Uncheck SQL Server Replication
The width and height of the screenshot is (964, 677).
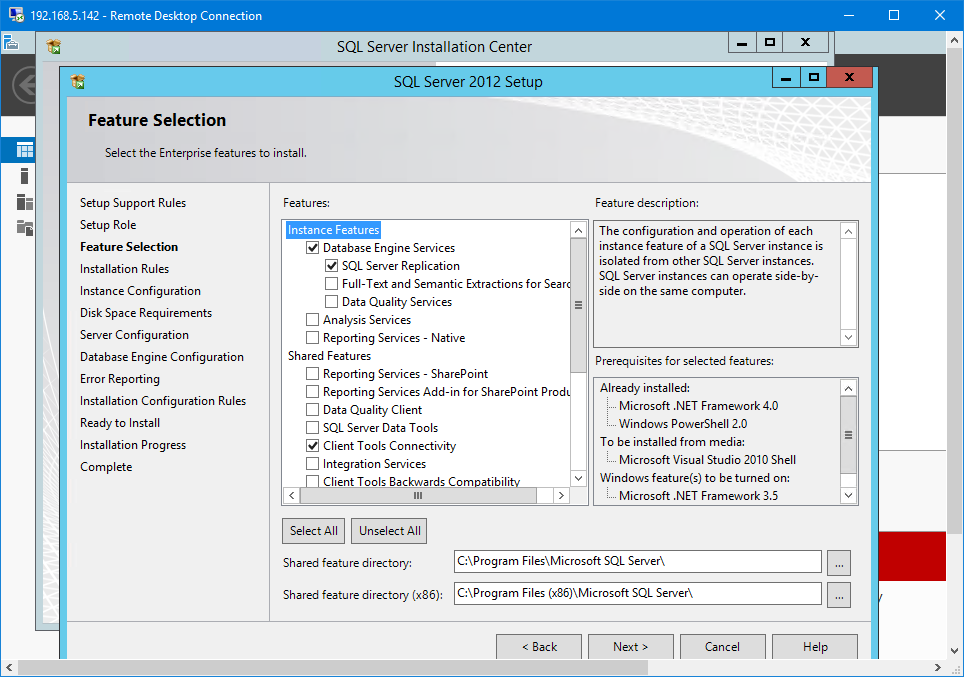pyautogui.click(x=331, y=266)
